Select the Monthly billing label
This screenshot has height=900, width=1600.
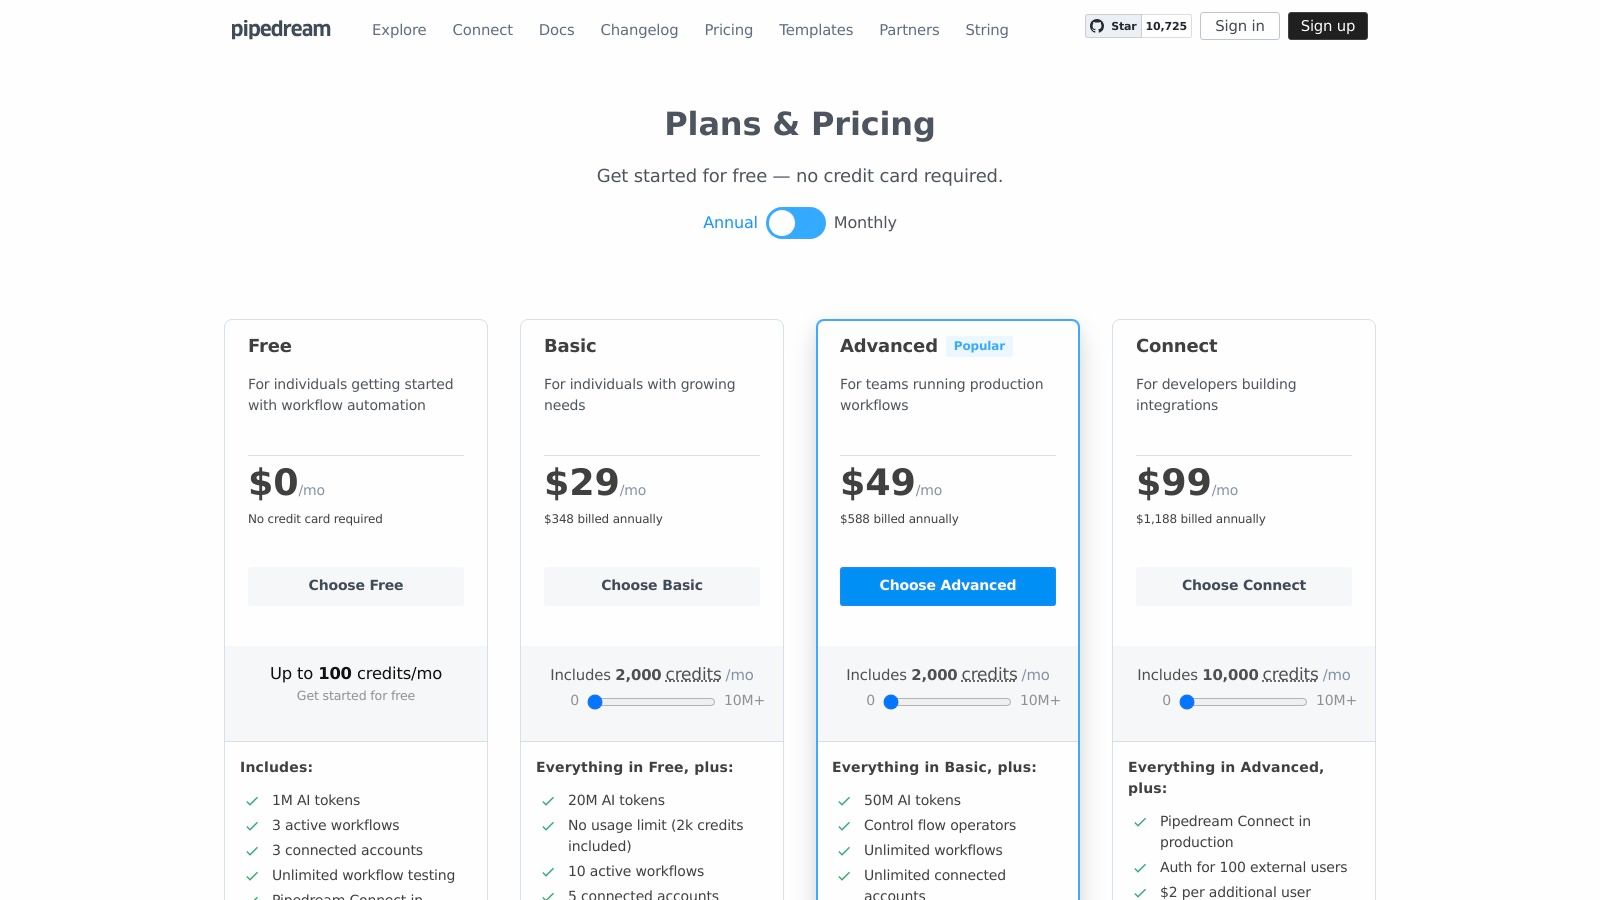[x=865, y=223]
